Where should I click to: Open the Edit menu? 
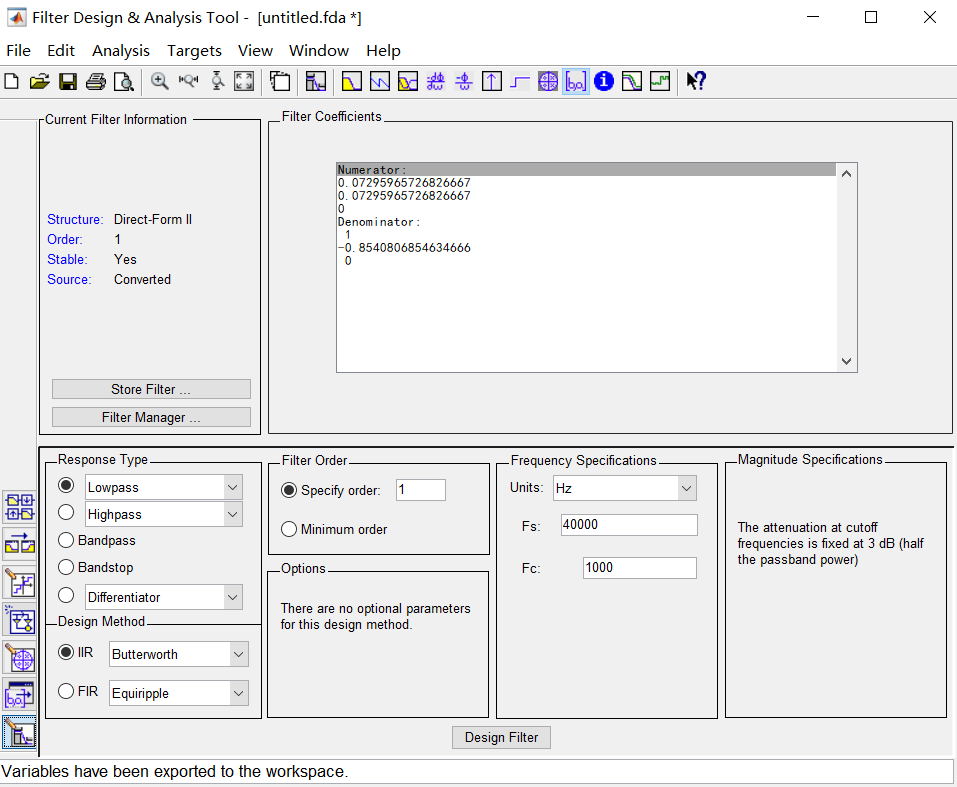(x=61, y=51)
